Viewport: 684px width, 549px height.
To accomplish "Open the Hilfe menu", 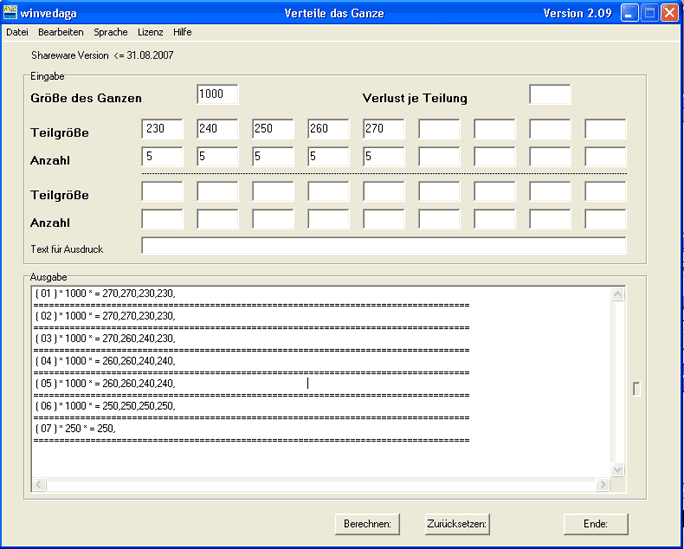I will [182, 32].
